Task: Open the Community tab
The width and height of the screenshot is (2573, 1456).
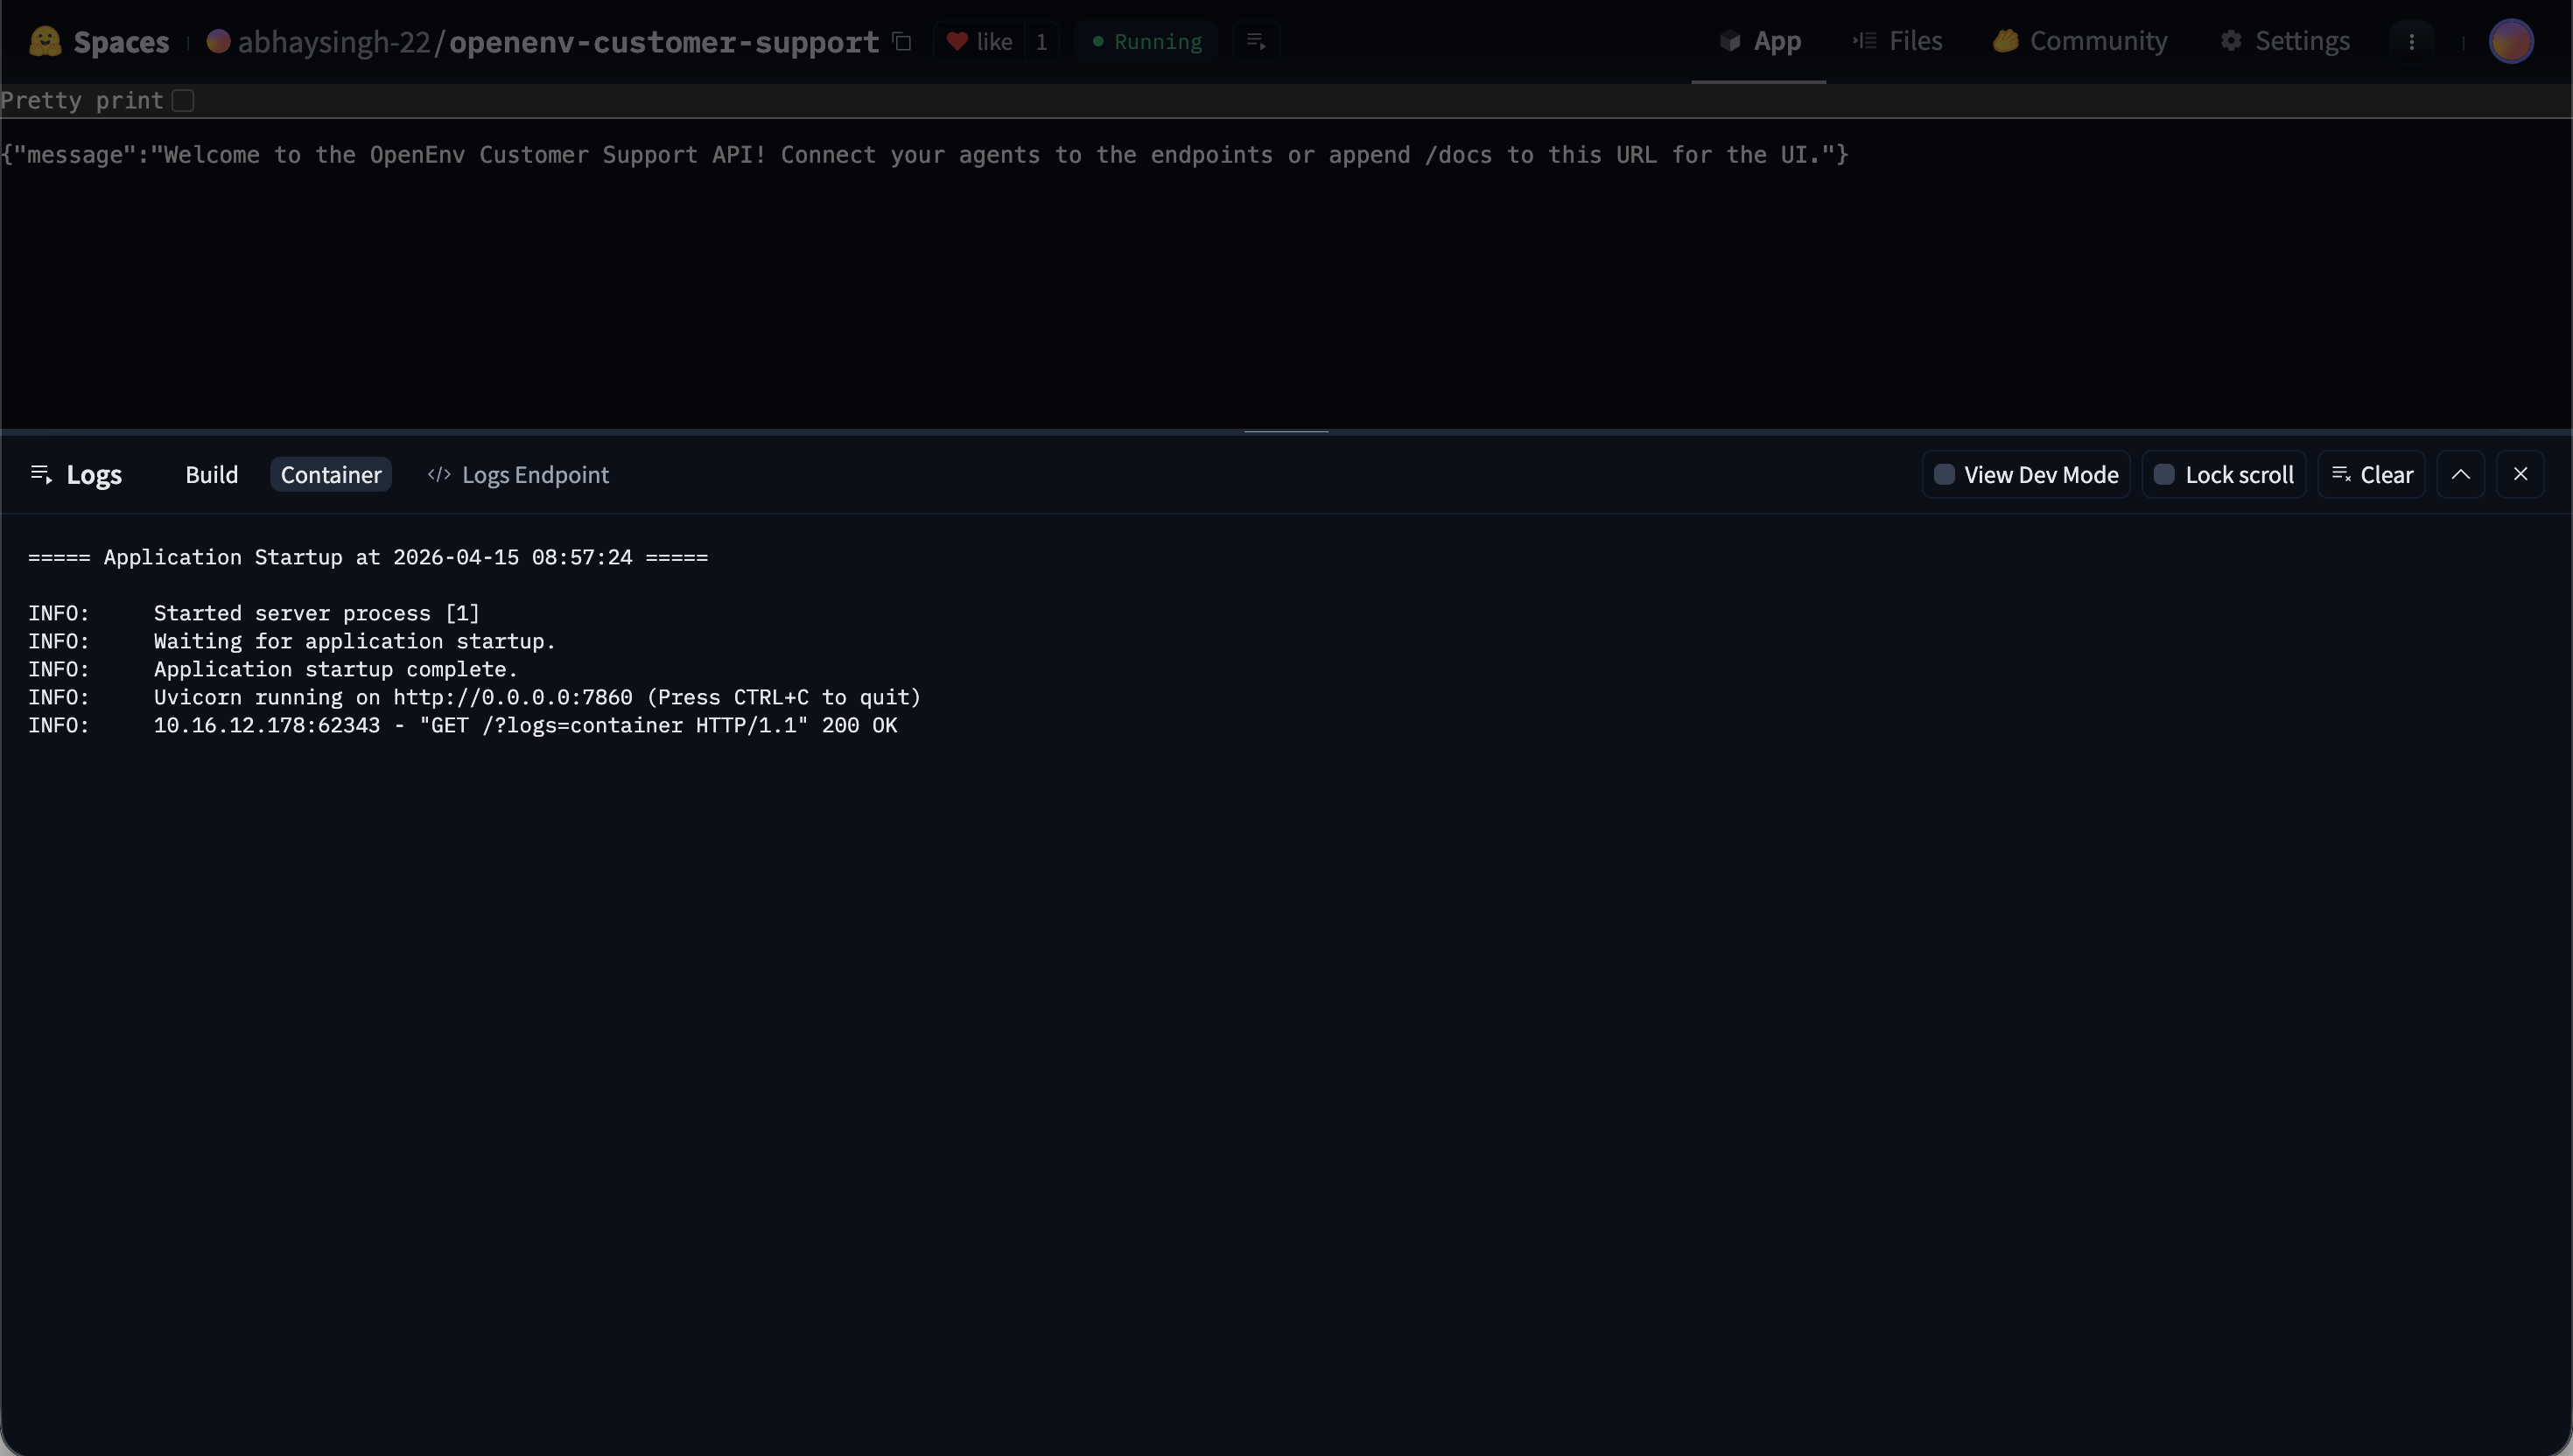Action: point(2080,41)
